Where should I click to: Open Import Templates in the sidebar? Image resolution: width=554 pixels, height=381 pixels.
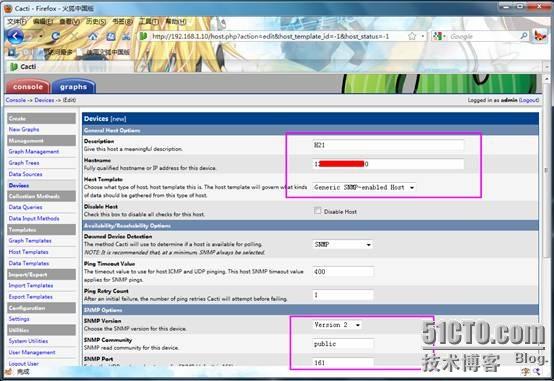pos(31,285)
